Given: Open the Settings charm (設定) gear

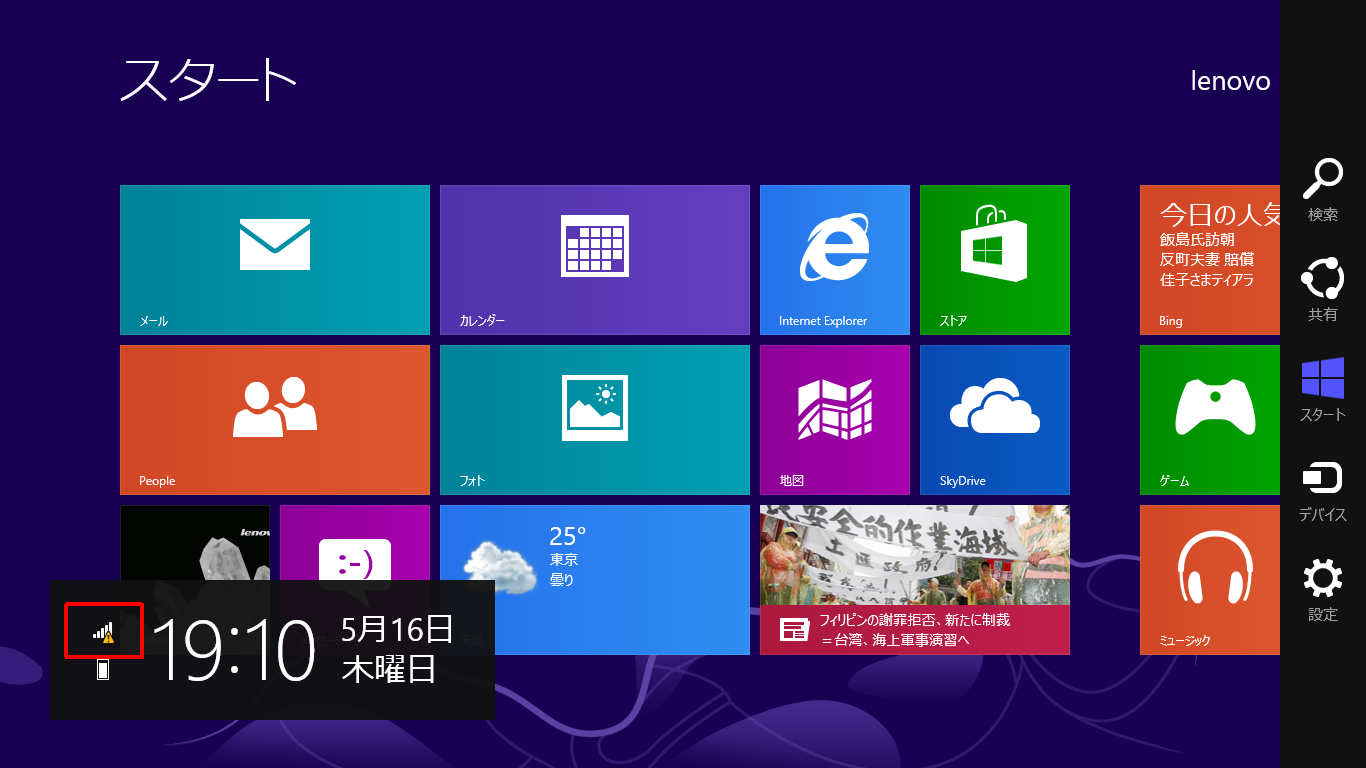Looking at the screenshot, I should coord(1322,590).
